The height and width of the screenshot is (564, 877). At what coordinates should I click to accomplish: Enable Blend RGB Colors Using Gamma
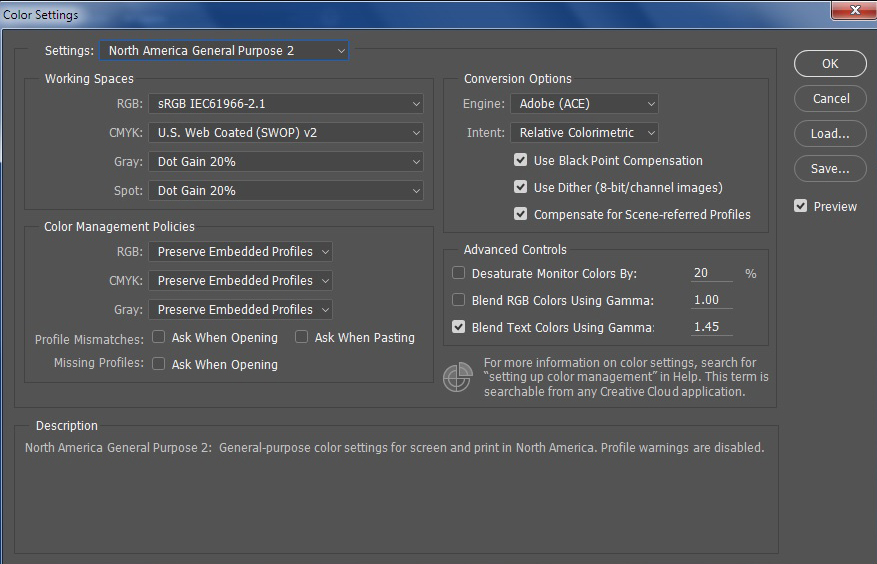pyautogui.click(x=459, y=300)
